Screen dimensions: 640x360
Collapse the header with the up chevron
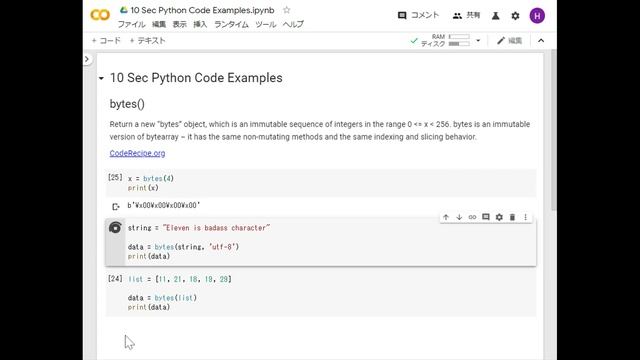(541, 40)
